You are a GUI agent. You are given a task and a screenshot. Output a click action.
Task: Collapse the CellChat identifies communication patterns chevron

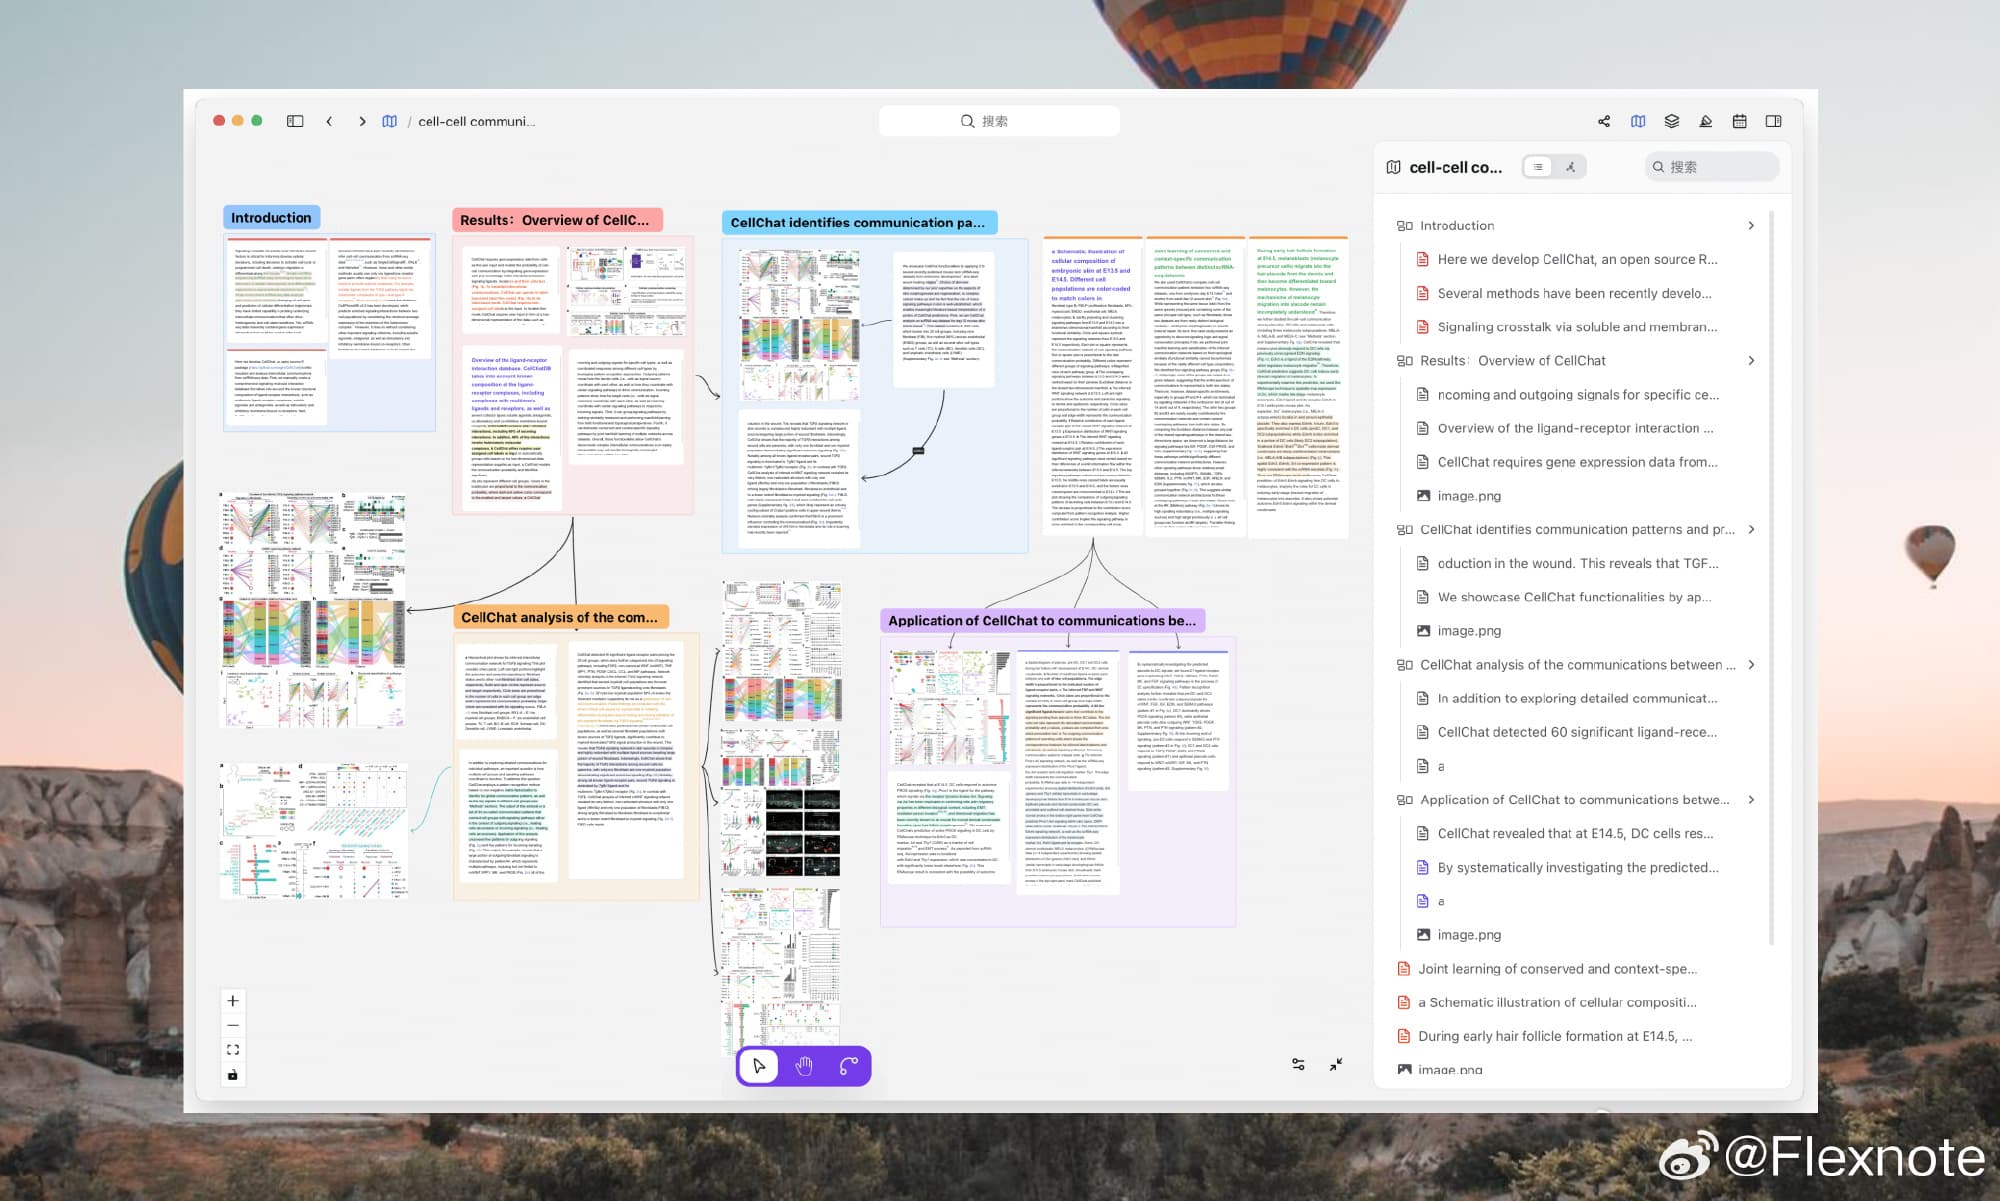[x=1751, y=530]
